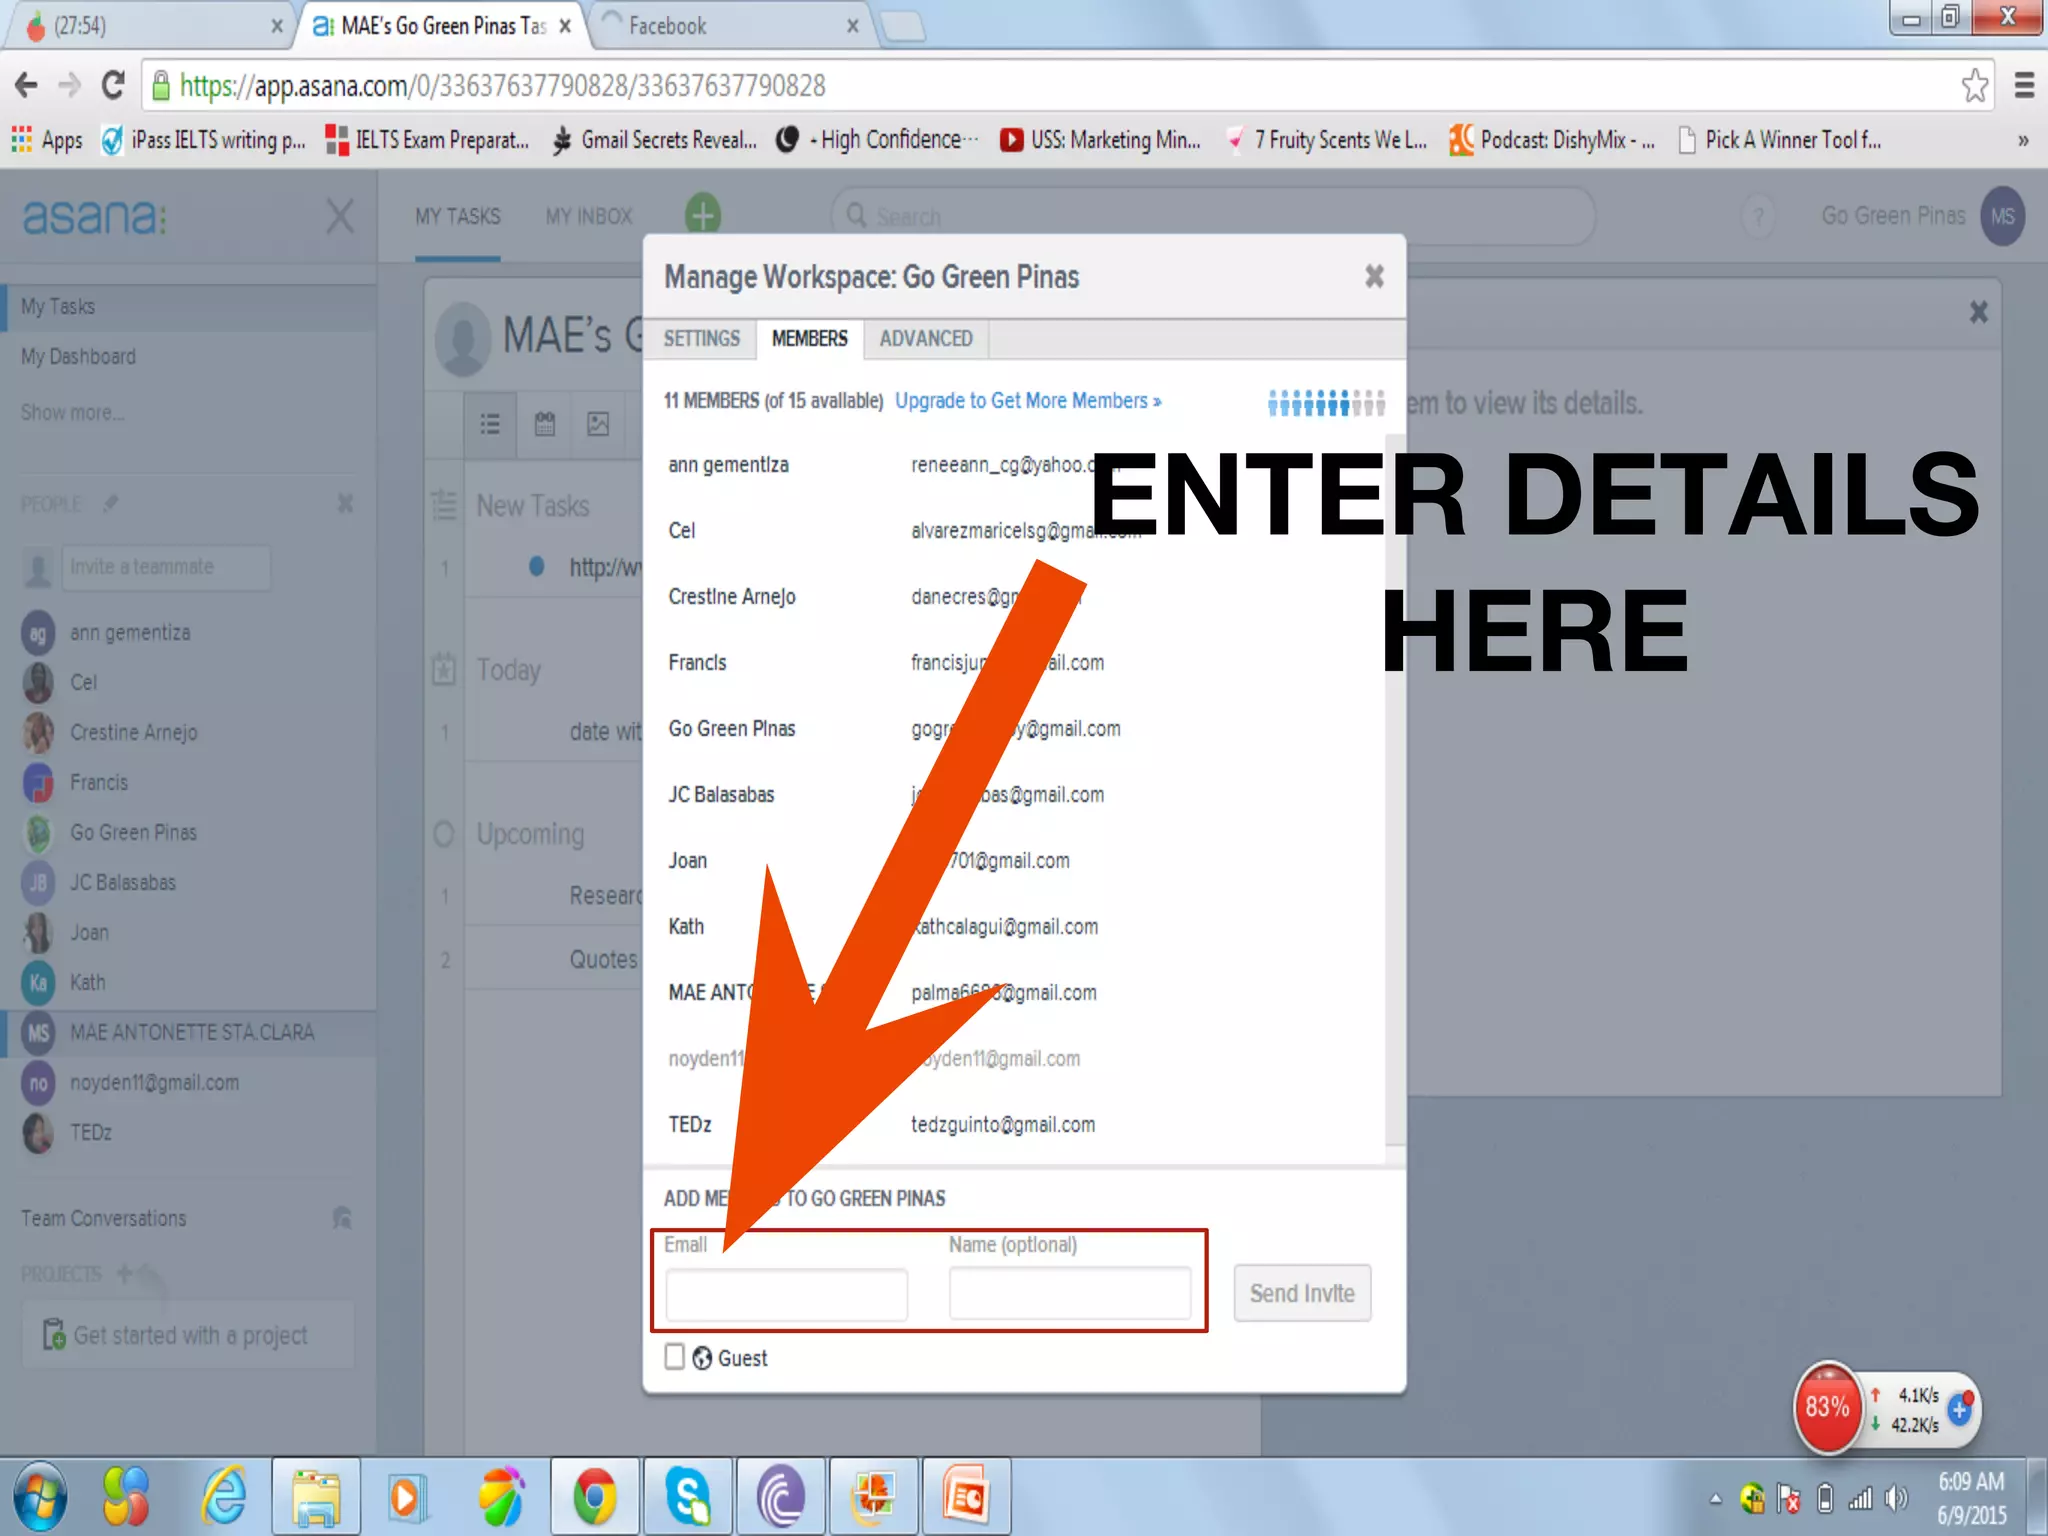Click the asana logo
The width and height of the screenshot is (2048, 1536).
pyautogui.click(x=94, y=216)
